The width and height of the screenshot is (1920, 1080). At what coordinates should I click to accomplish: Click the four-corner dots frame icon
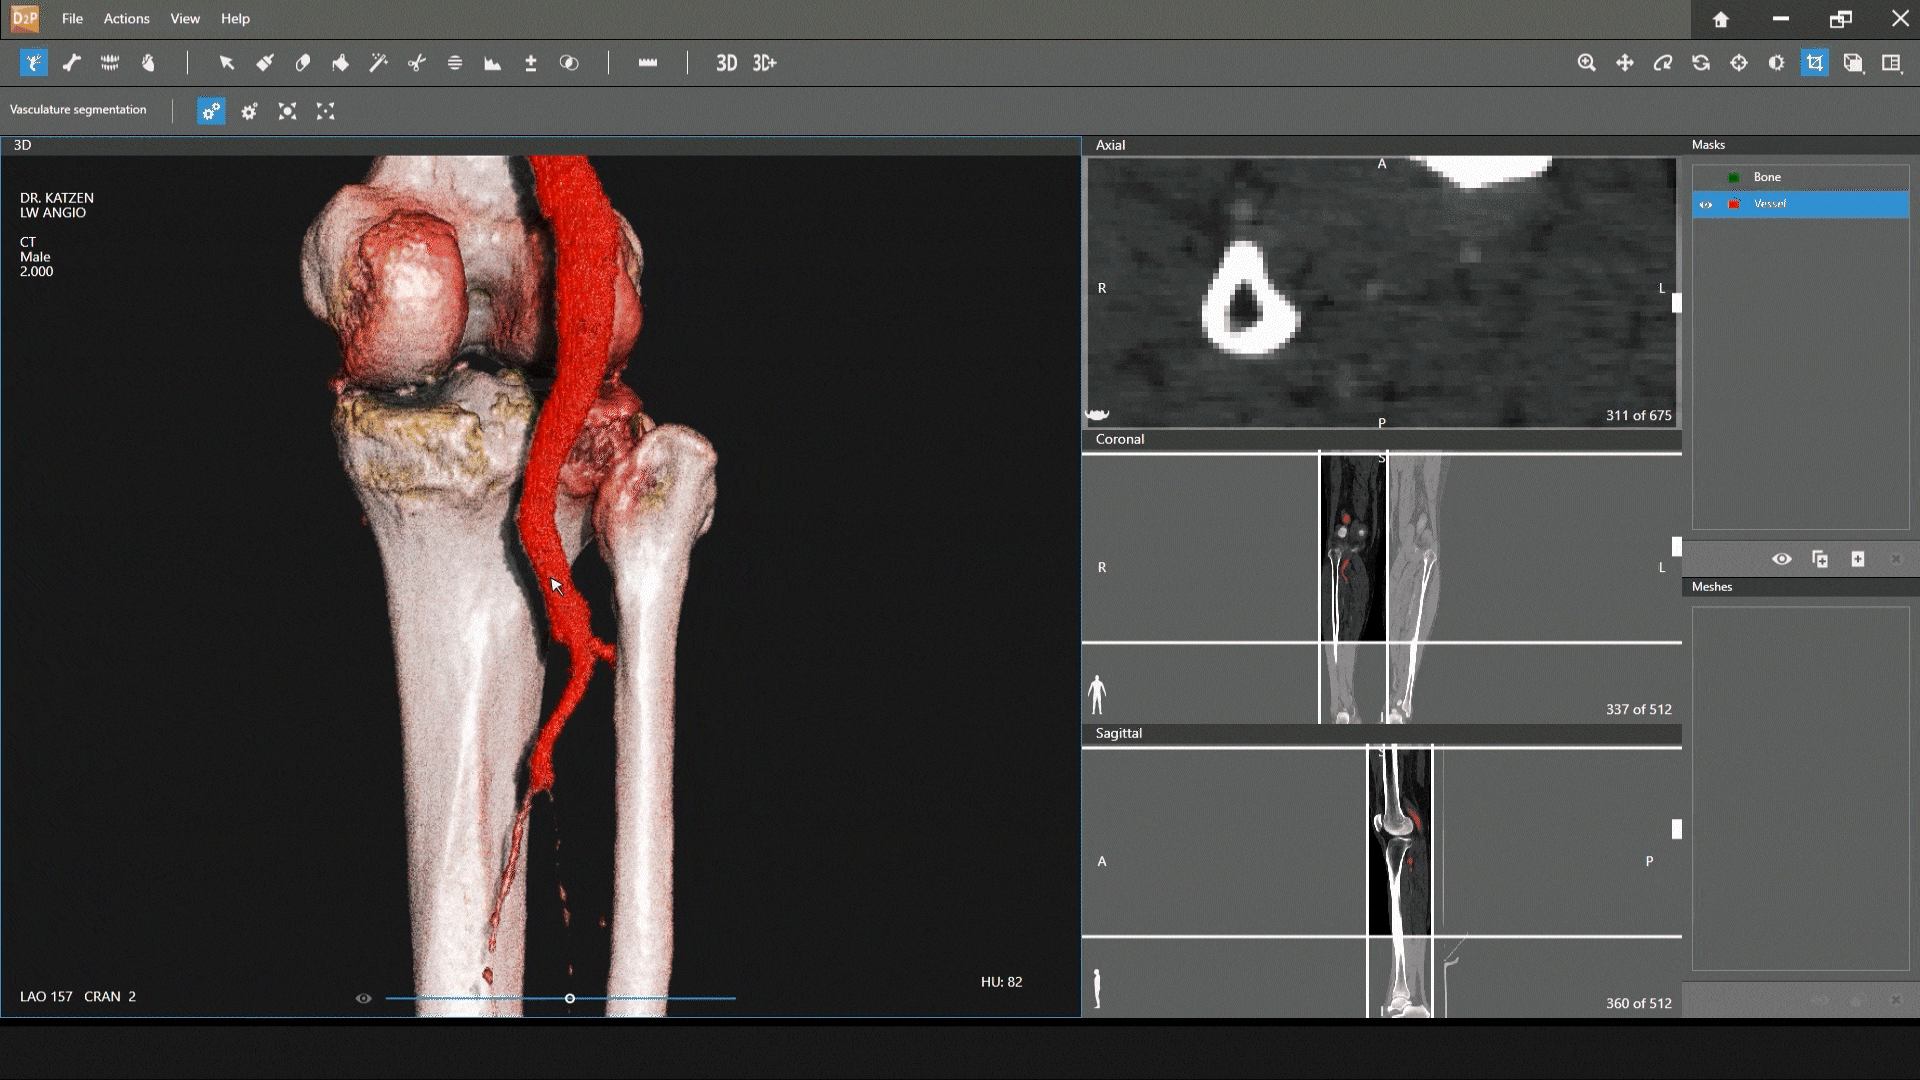click(x=326, y=111)
